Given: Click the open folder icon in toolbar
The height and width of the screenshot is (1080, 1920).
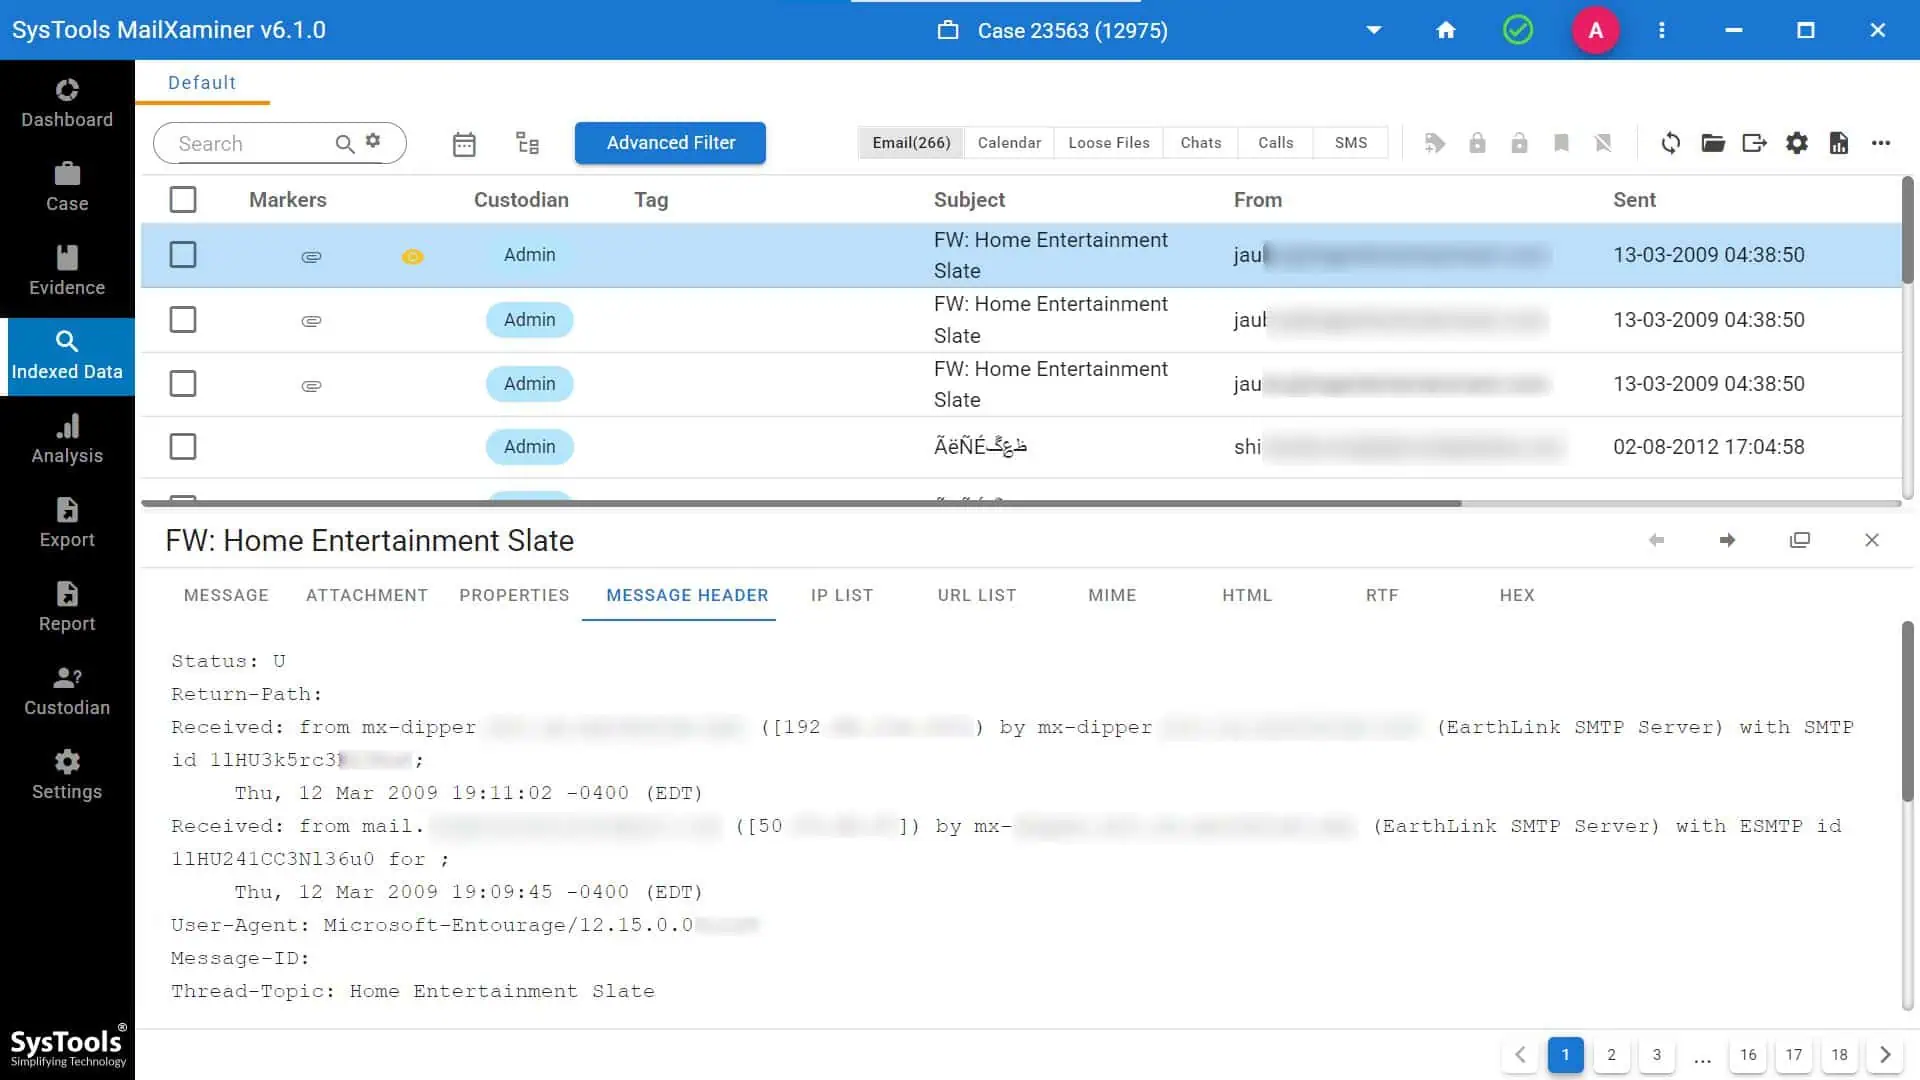Looking at the screenshot, I should point(1713,143).
